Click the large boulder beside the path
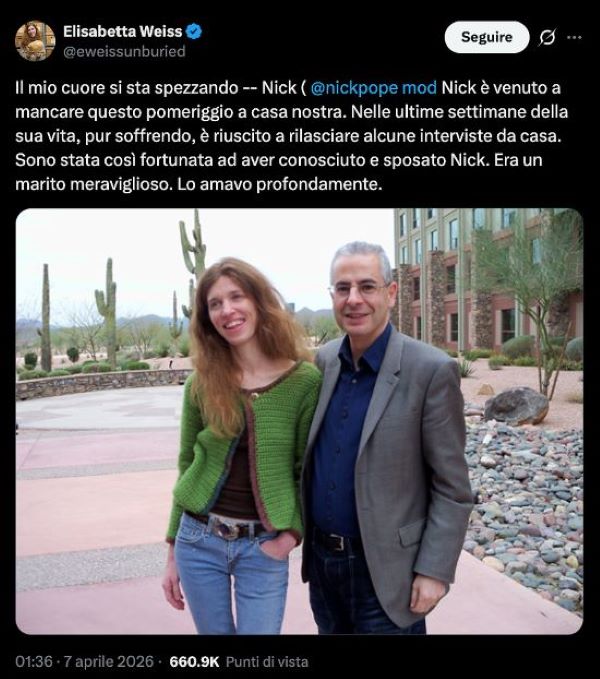 tap(516, 406)
